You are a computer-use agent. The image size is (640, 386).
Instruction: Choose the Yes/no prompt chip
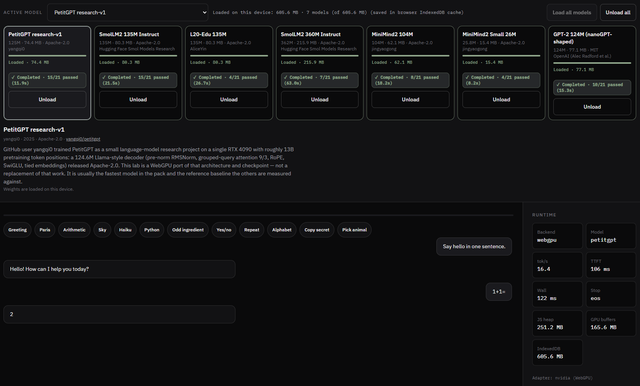pos(224,230)
